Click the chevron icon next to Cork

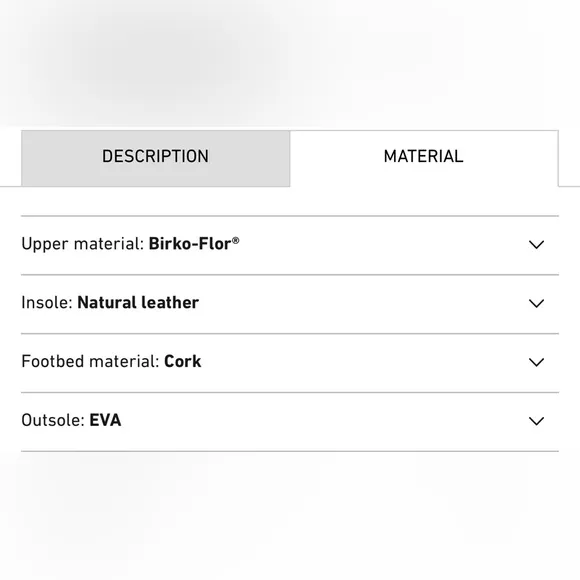point(536,362)
